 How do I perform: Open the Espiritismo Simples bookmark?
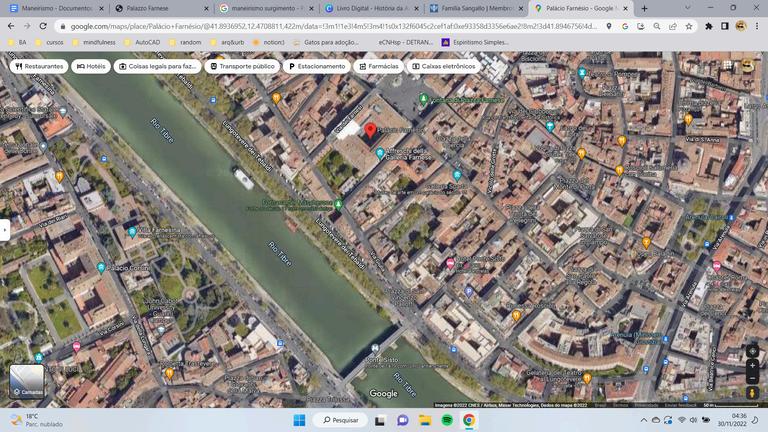tap(475, 43)
